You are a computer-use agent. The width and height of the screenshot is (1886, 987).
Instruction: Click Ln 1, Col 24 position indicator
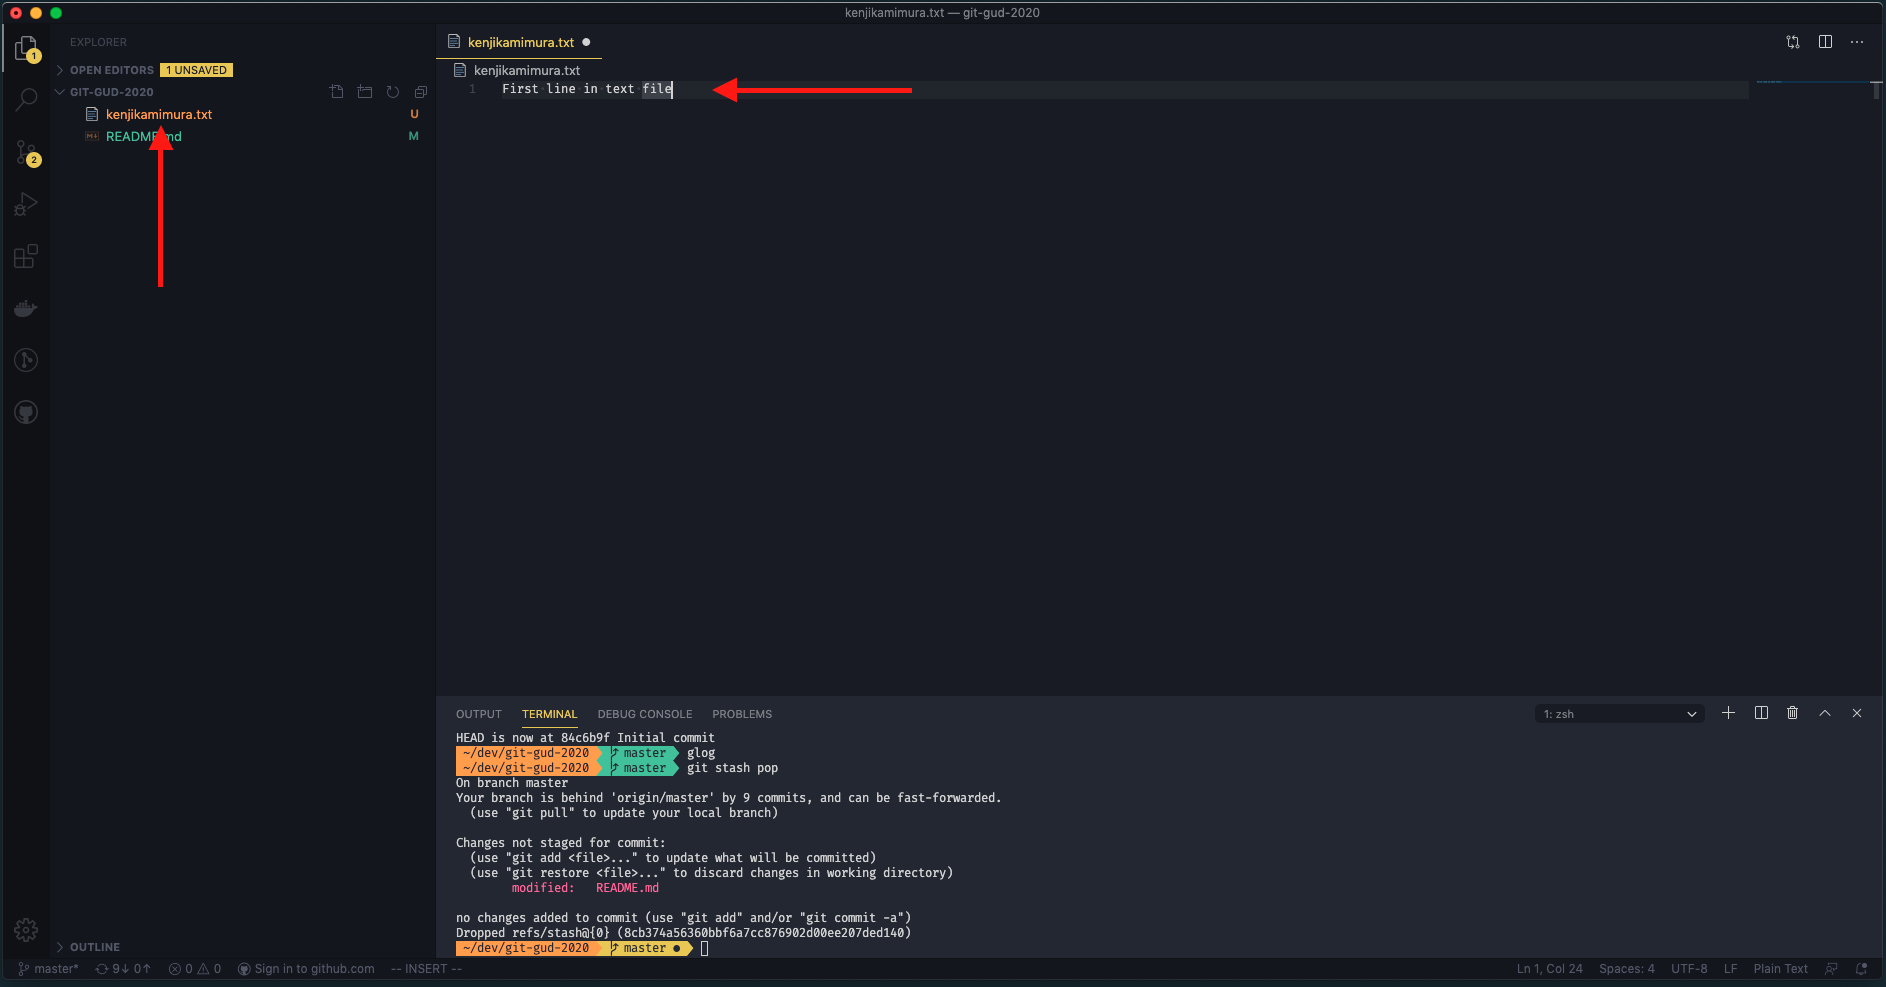(1549, 968)
